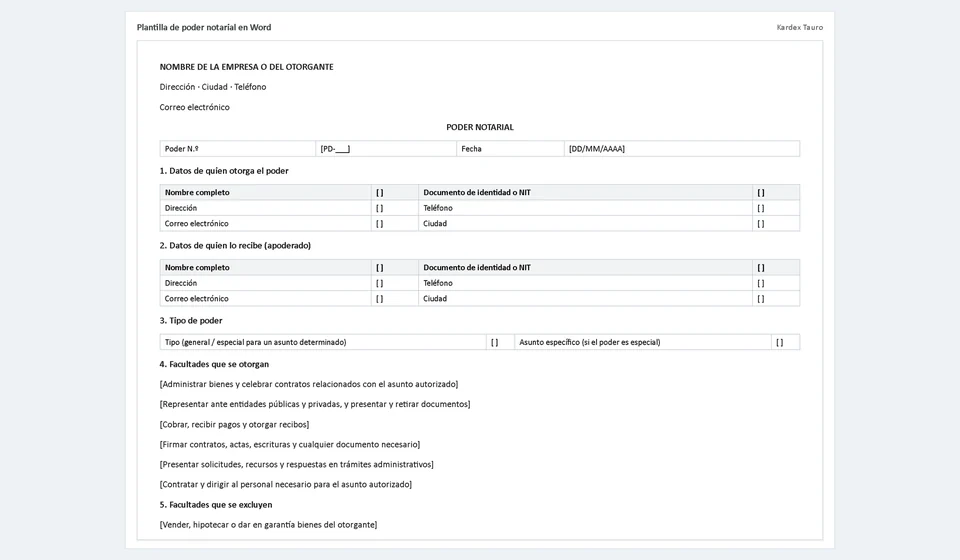Click '[Firmar contratos, actas, escrituras...]' line
This screenshot has height=560, width=960.
tap(290, 445)
